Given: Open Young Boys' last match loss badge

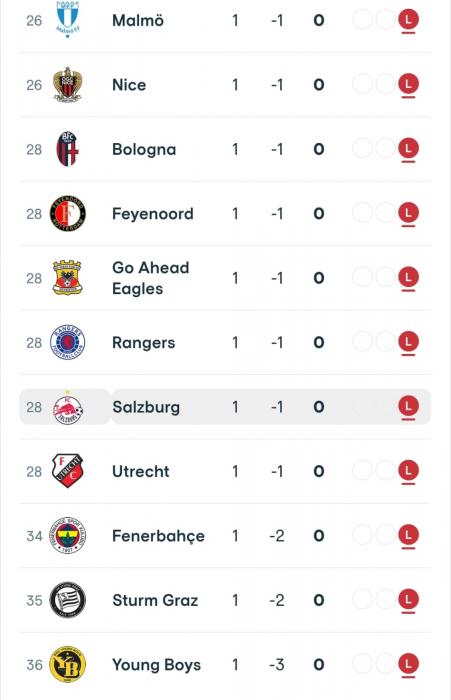Looking at the screenshot, I should (x=408, y=664).
